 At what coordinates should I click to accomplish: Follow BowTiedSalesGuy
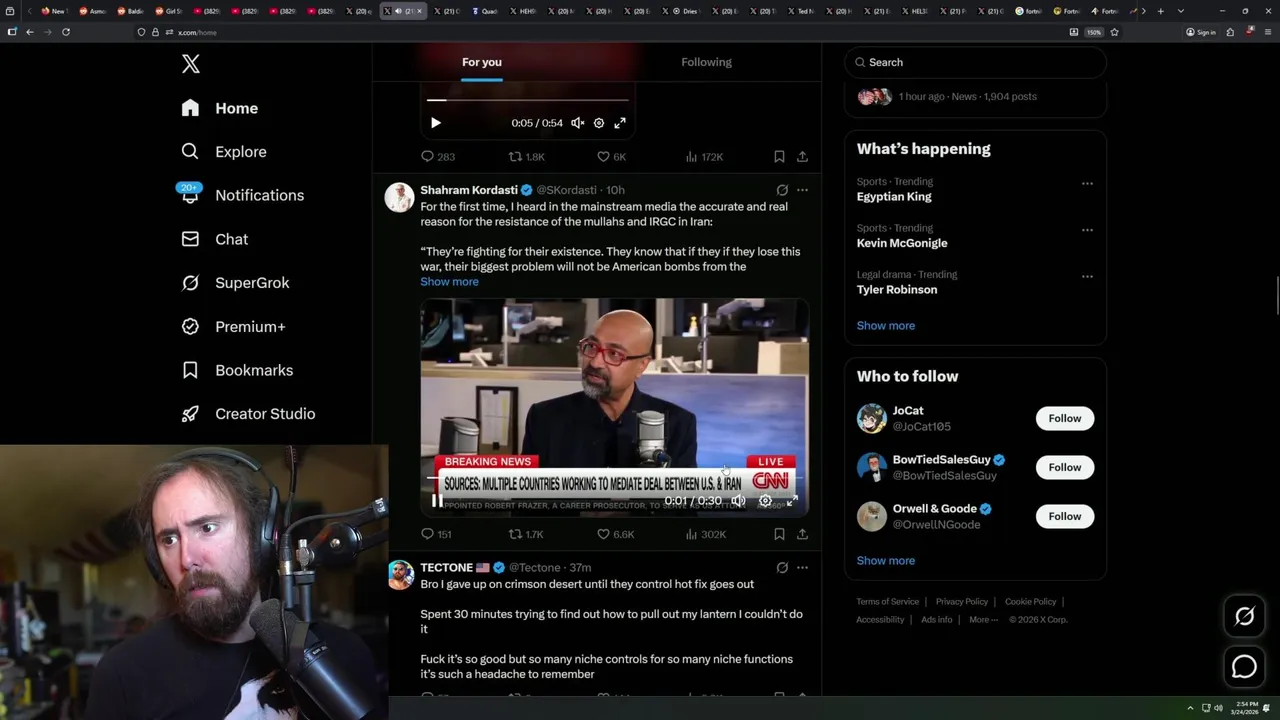coord(1064,468)
